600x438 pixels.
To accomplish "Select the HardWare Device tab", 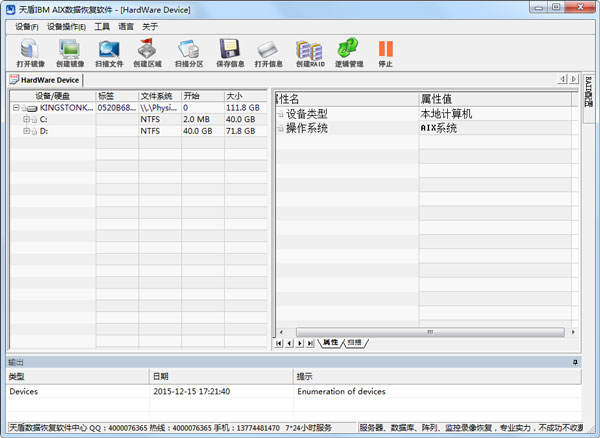I will pos(45,80).
